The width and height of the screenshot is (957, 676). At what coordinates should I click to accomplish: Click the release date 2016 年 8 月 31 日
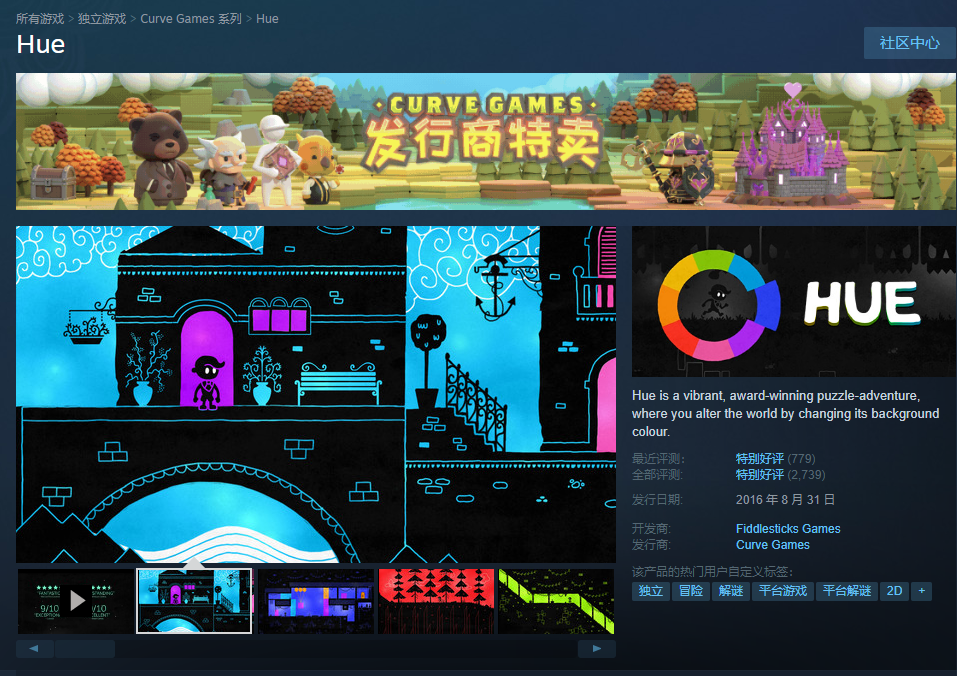pyautogui.click(x=785, y=500)
